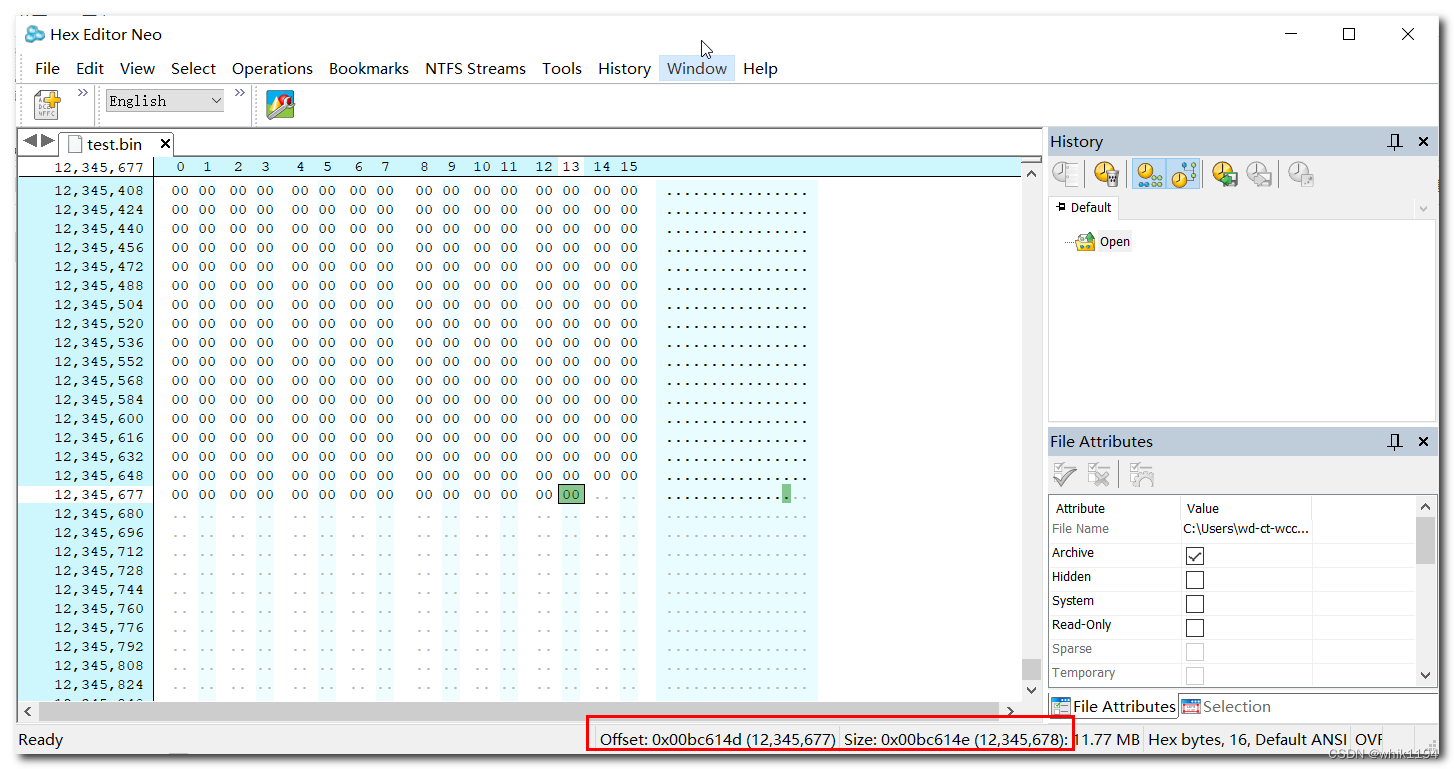This screenshot has height=769, width=1454.
Task: Open the Operations menu
Action: [272, 68]
